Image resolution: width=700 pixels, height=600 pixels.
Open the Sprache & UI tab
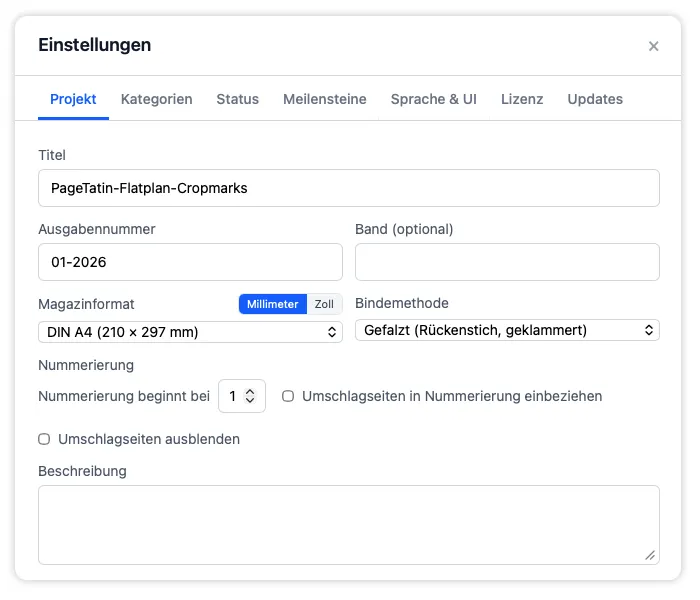(433, 99)
